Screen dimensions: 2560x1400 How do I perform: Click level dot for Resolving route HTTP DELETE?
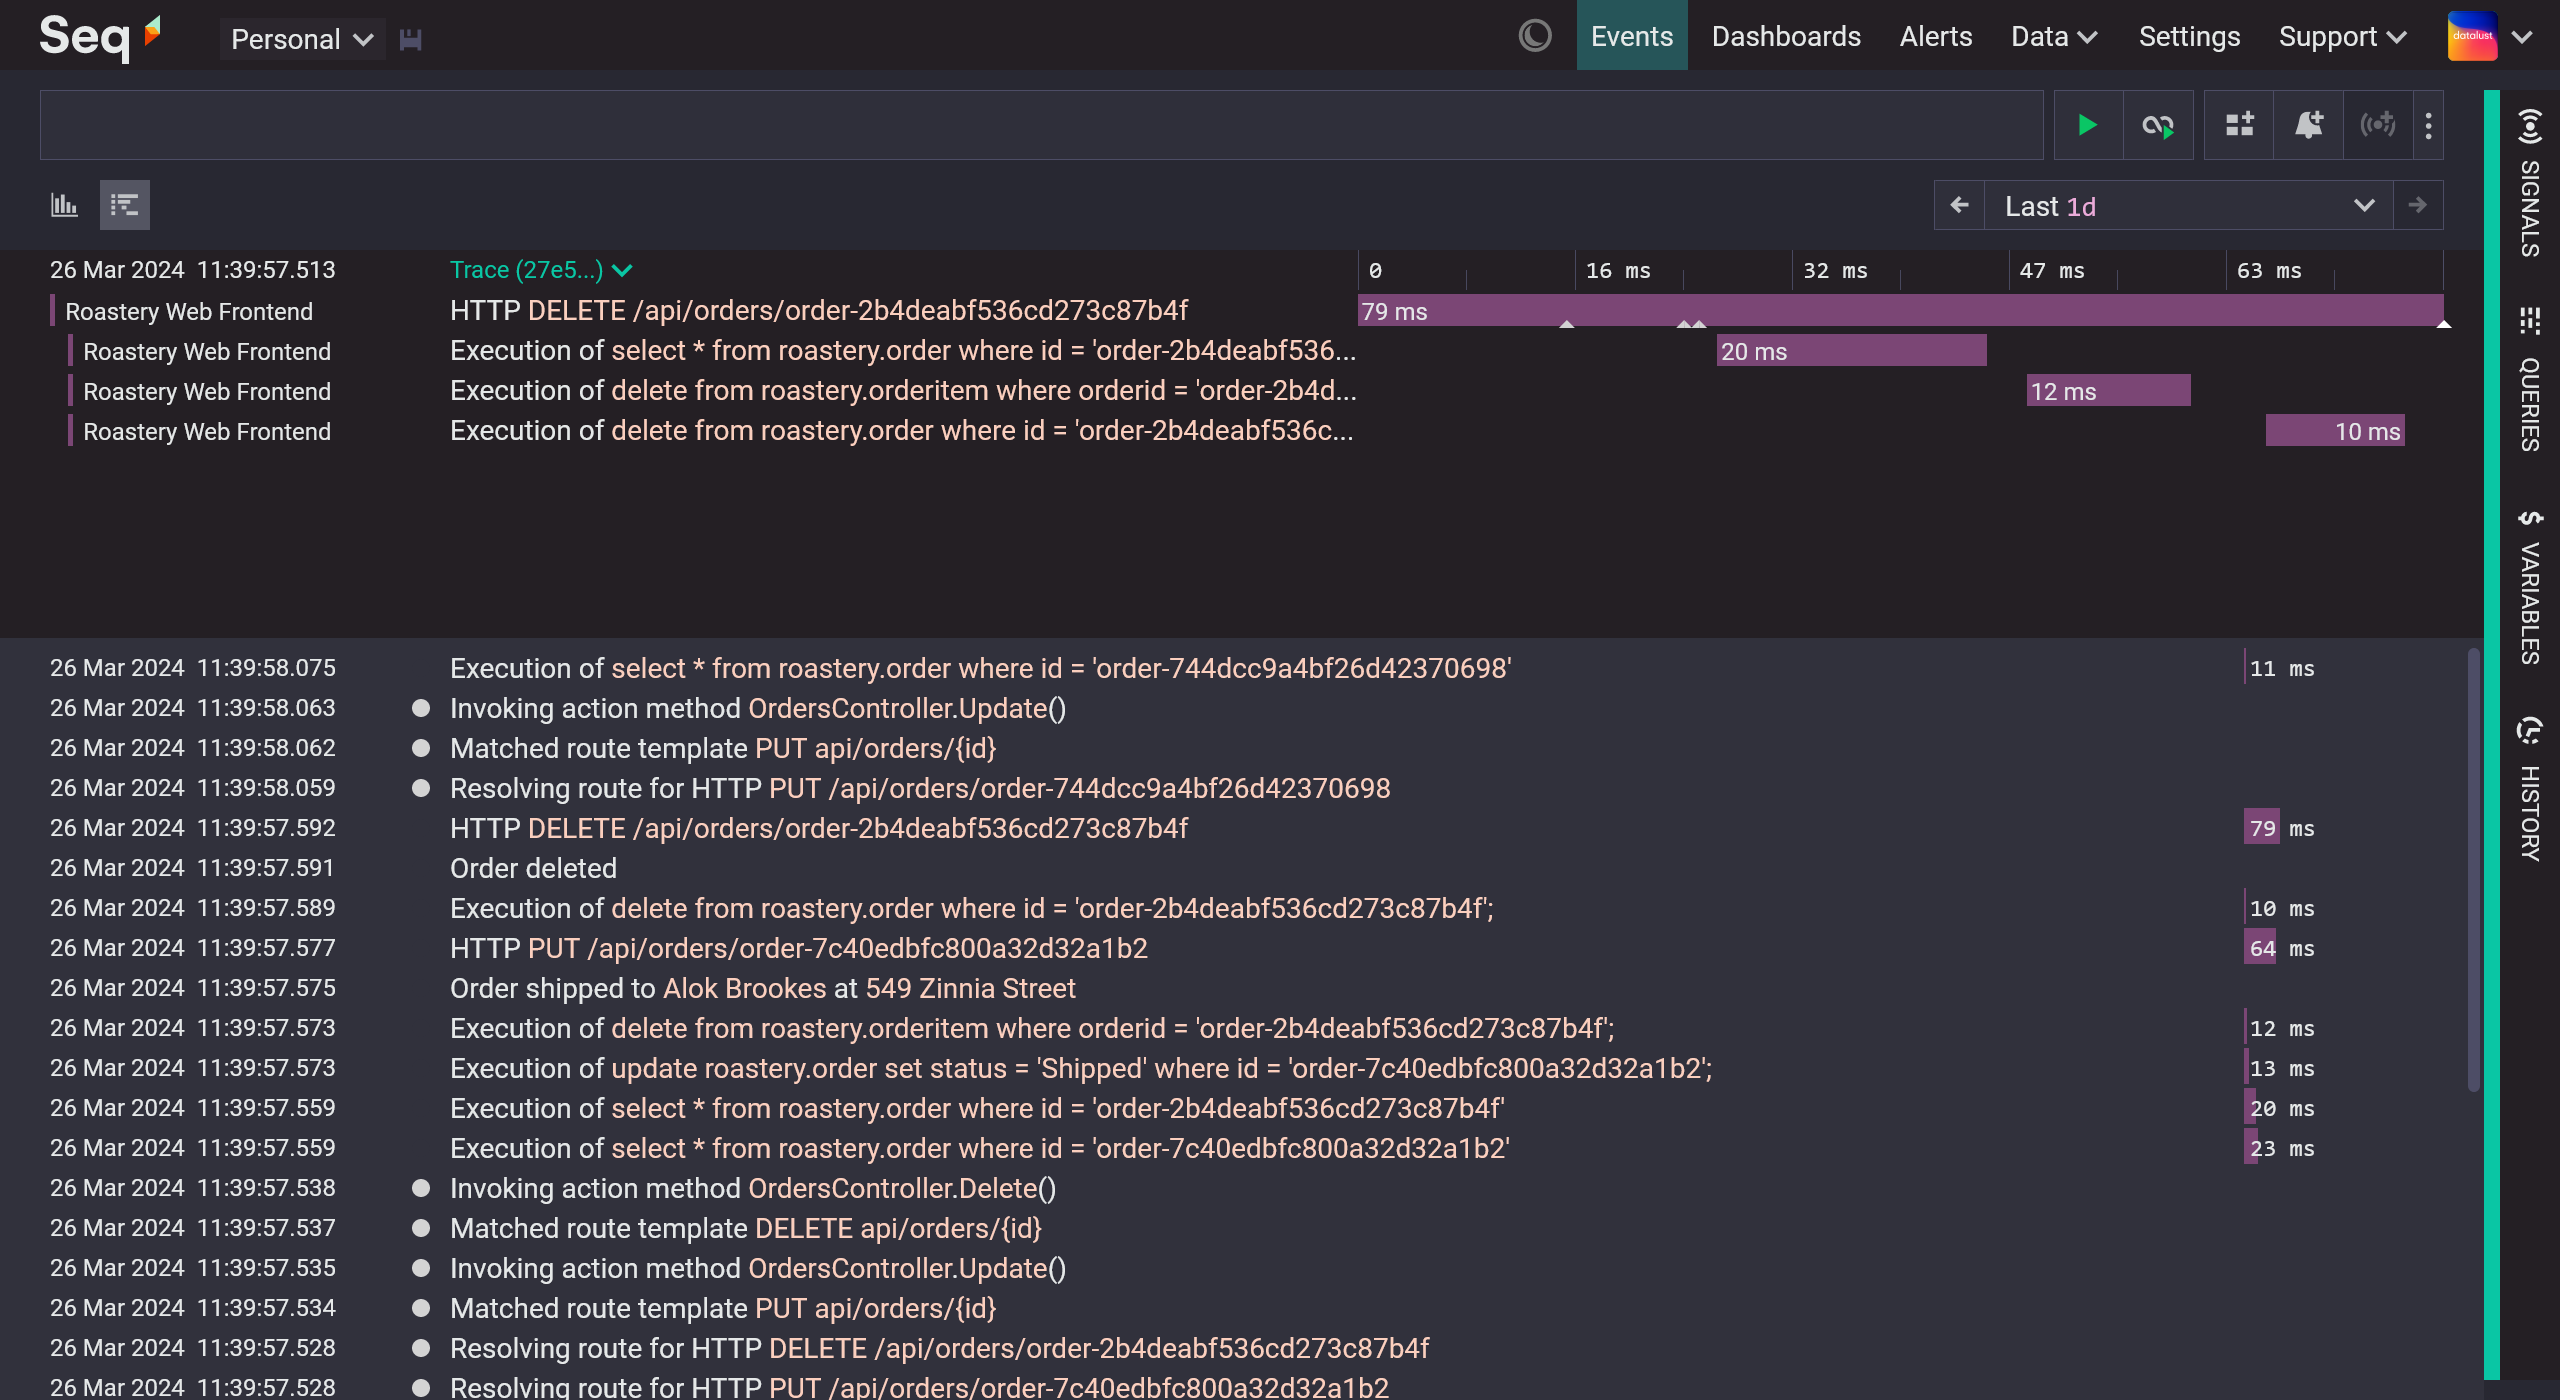click(421, 1348)
